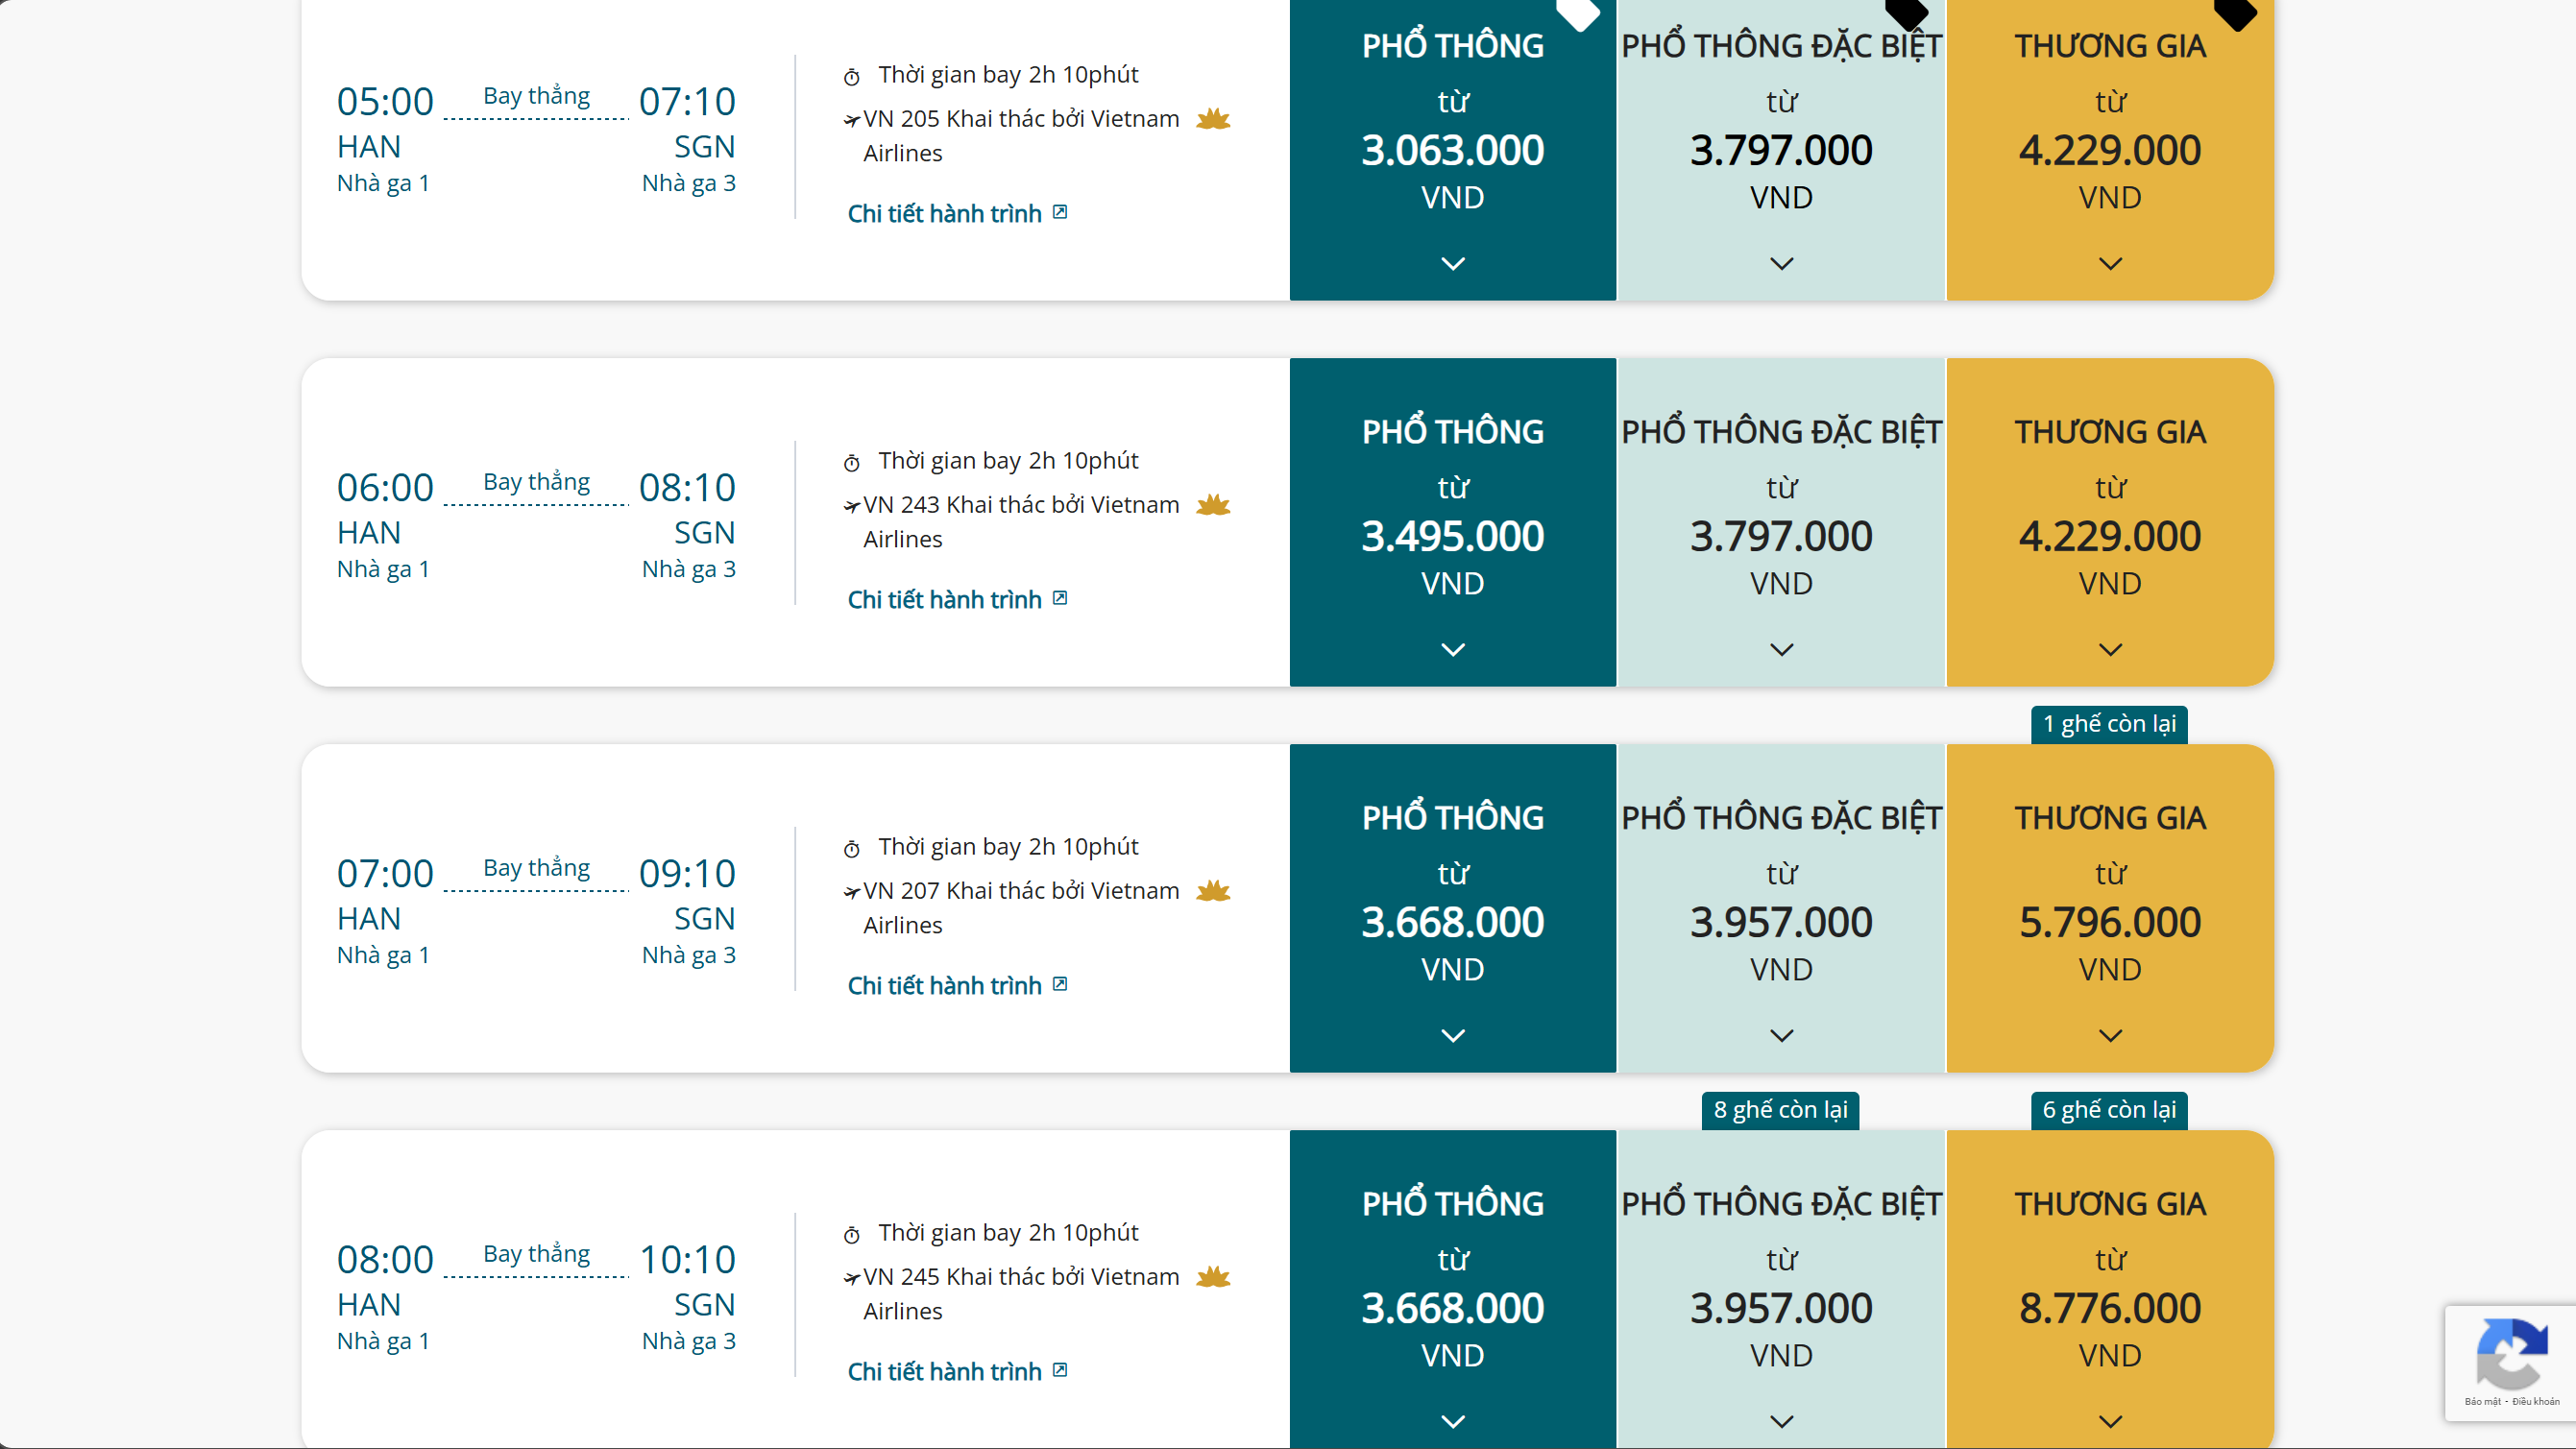Open Chi tiết hành trình for flight VN 243
The image size is (2576, 1449).
tap(945, 599)
